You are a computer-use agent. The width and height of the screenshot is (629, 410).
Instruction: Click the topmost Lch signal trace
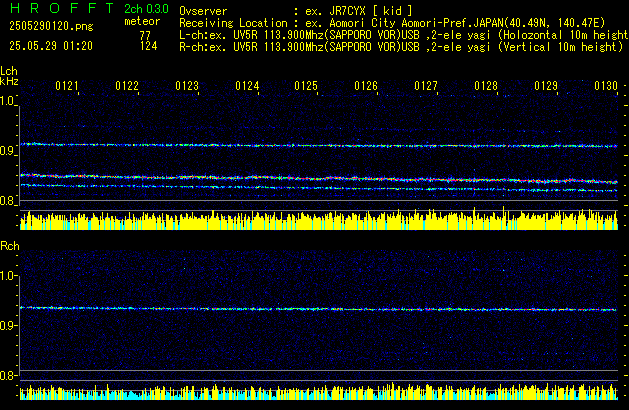[319, 145]
